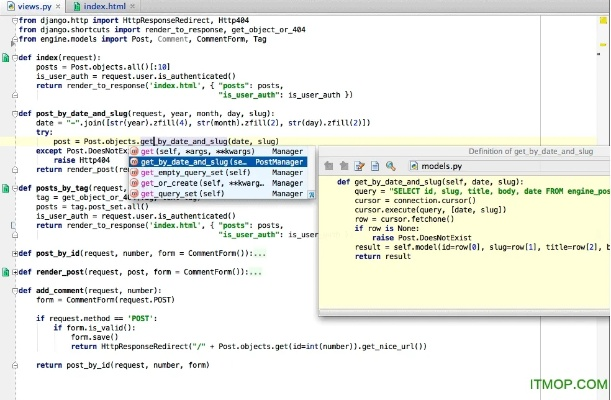
Task: Click 'return result' line in definition popup
Action: click(383, 257)
